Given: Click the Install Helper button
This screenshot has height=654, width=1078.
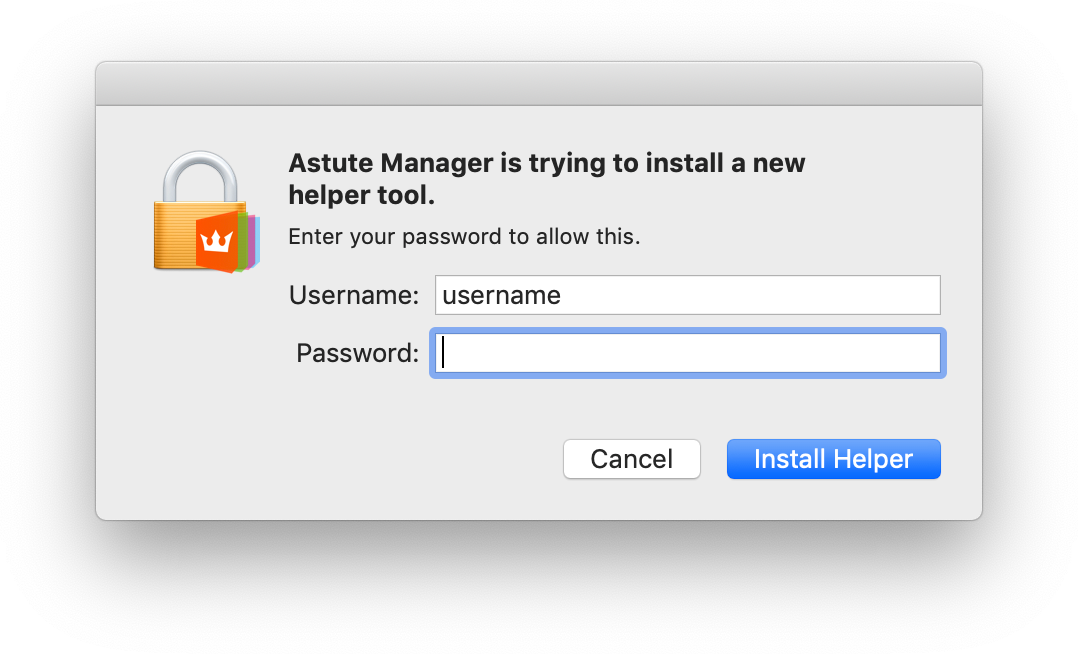Looking at the screenshot, I should click(833, 459).
